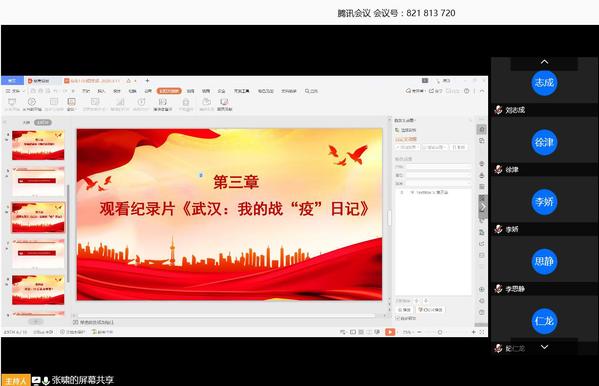Click selection pane link in animation panel
The height and width of the screenshot is (386, 599).
click(406, 131)
